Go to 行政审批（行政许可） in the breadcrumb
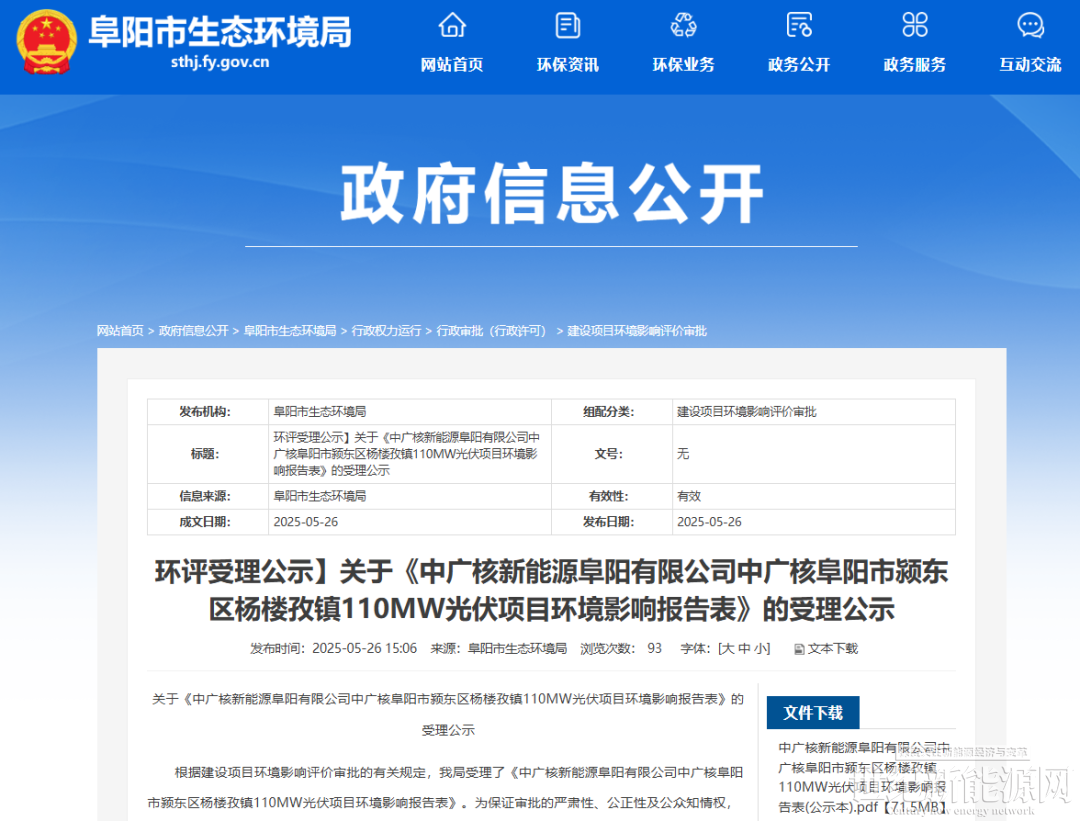The height and width of the screenshot is (821, 1080). coord(493,331)
